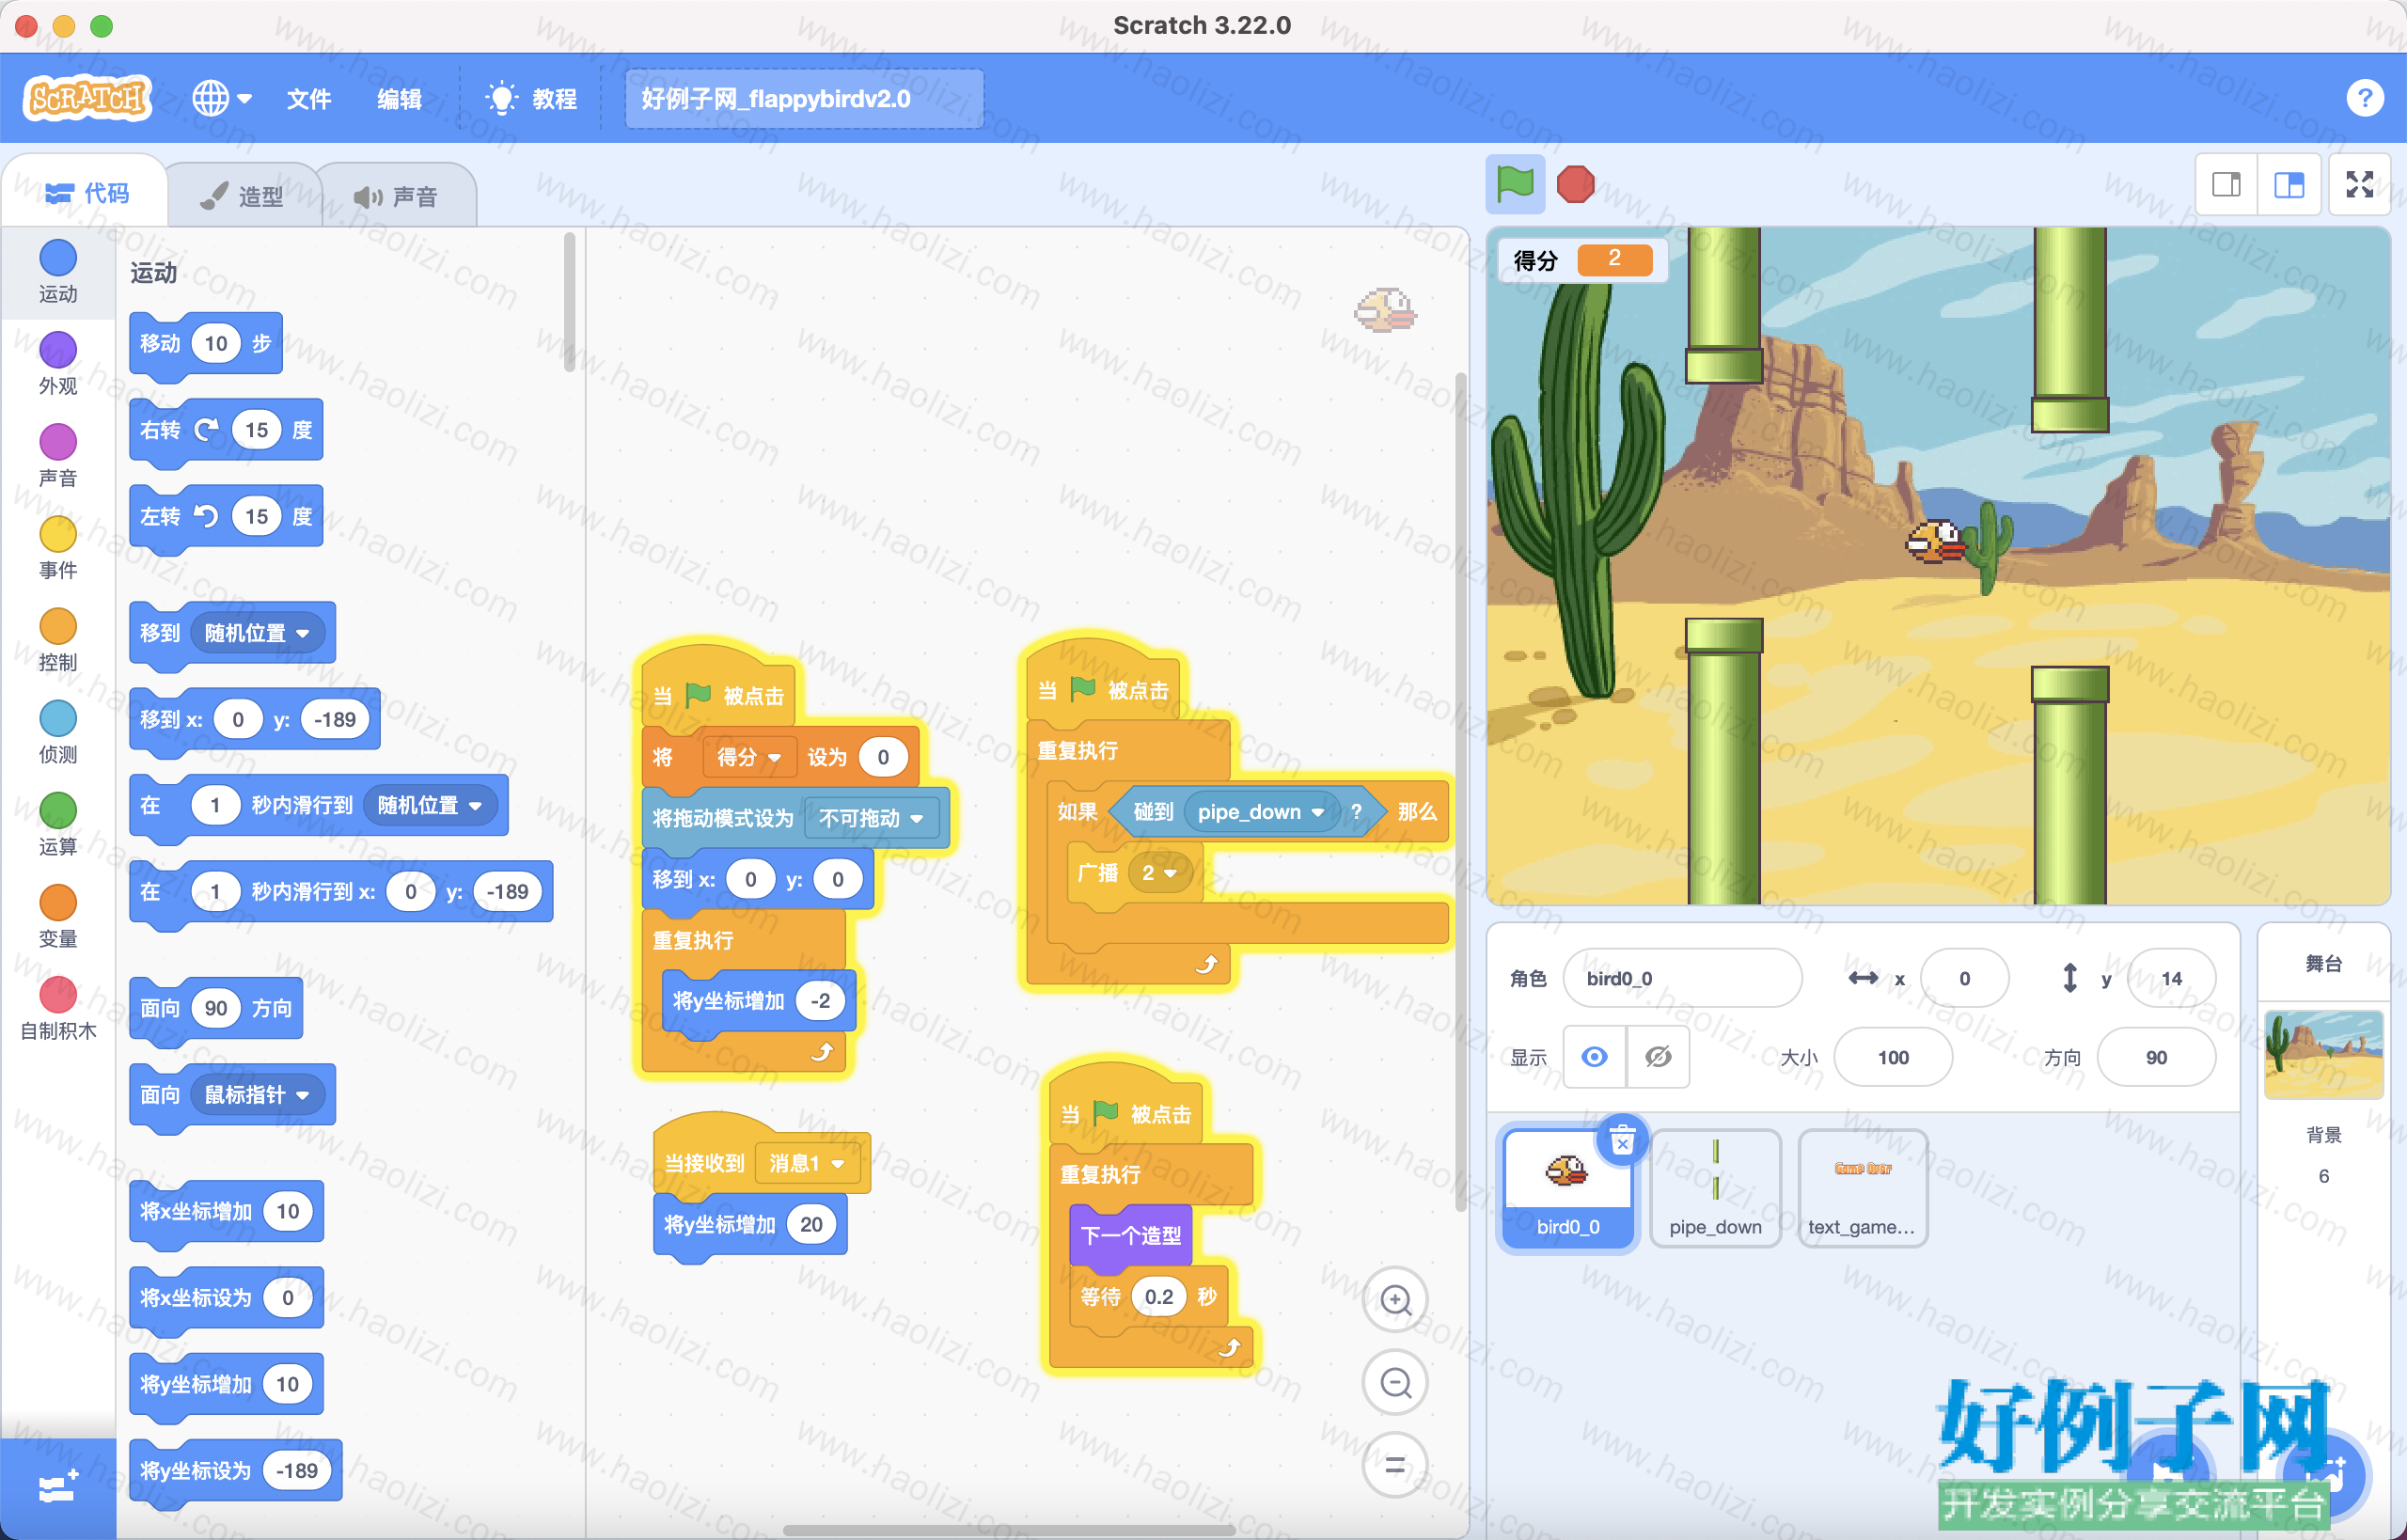Screen dimensions: 2407x1540
Task: Select the 运算 block category
Action: click(58, 824)
